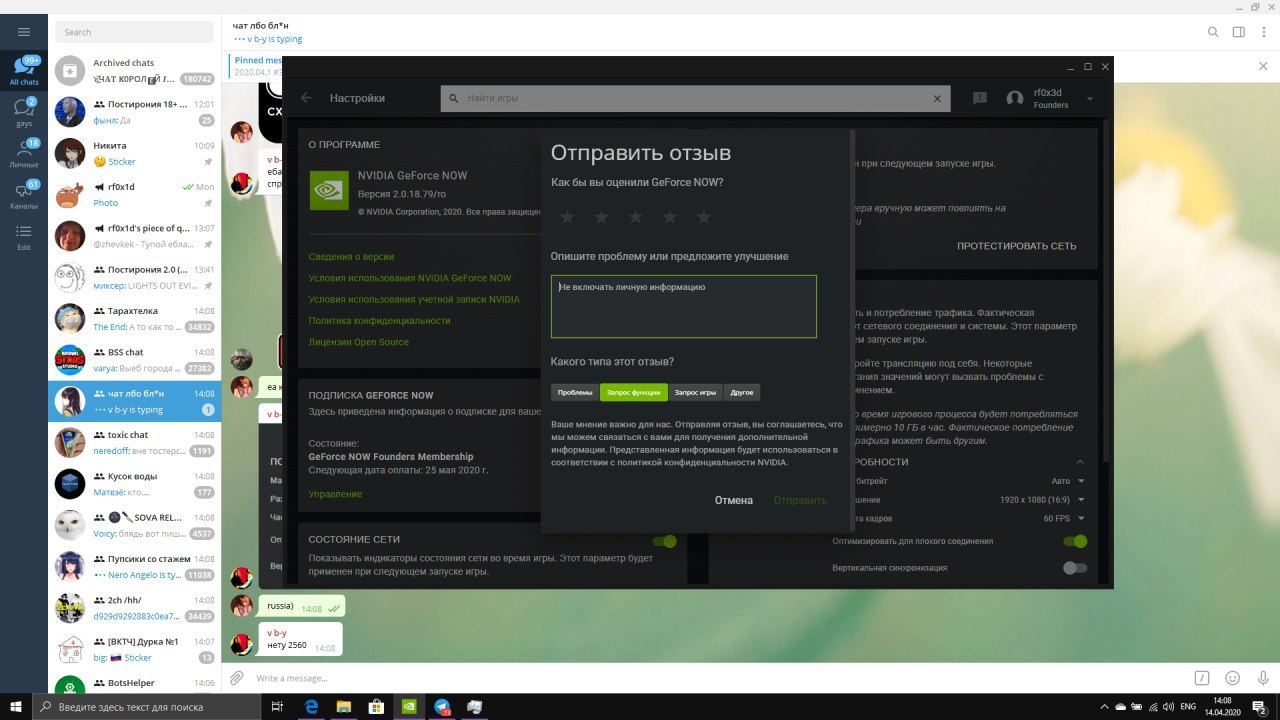The image size is (1280, 720).
Task: Click ПРОТЕСТИРОВАТЬ СЕТЬ button
Action: pos(1016,246)
